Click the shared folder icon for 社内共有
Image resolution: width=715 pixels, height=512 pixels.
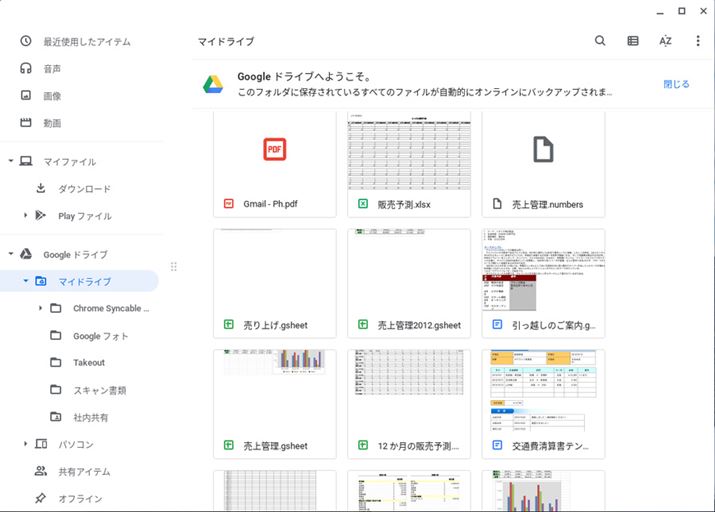tap(56, 417)
